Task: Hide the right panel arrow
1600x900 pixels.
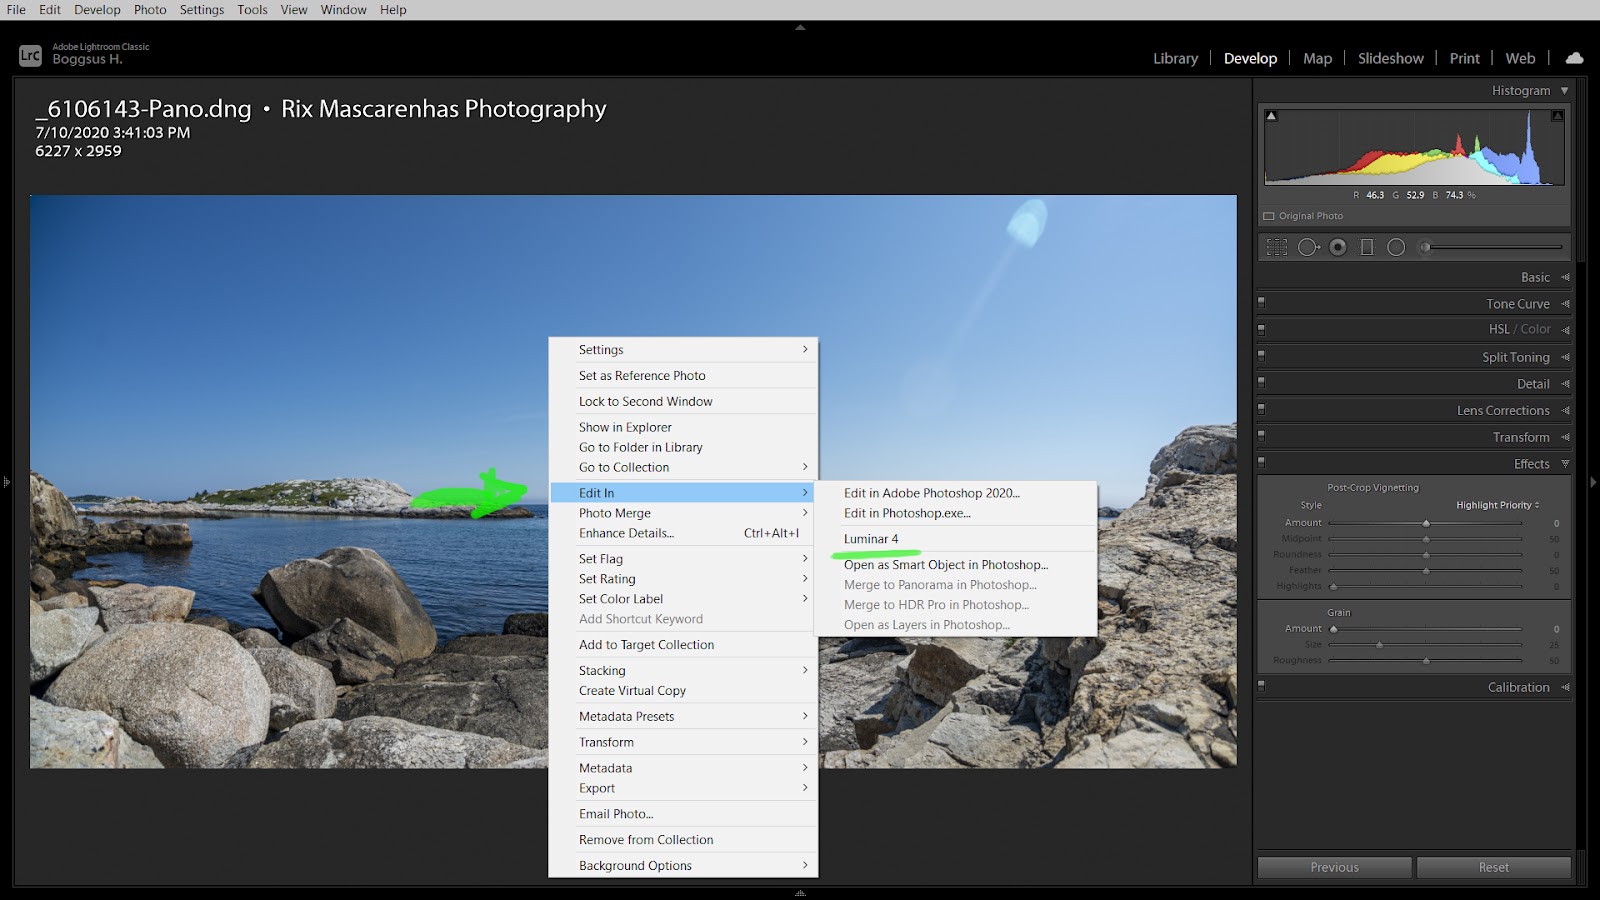Action: [x=1594, y=482]
